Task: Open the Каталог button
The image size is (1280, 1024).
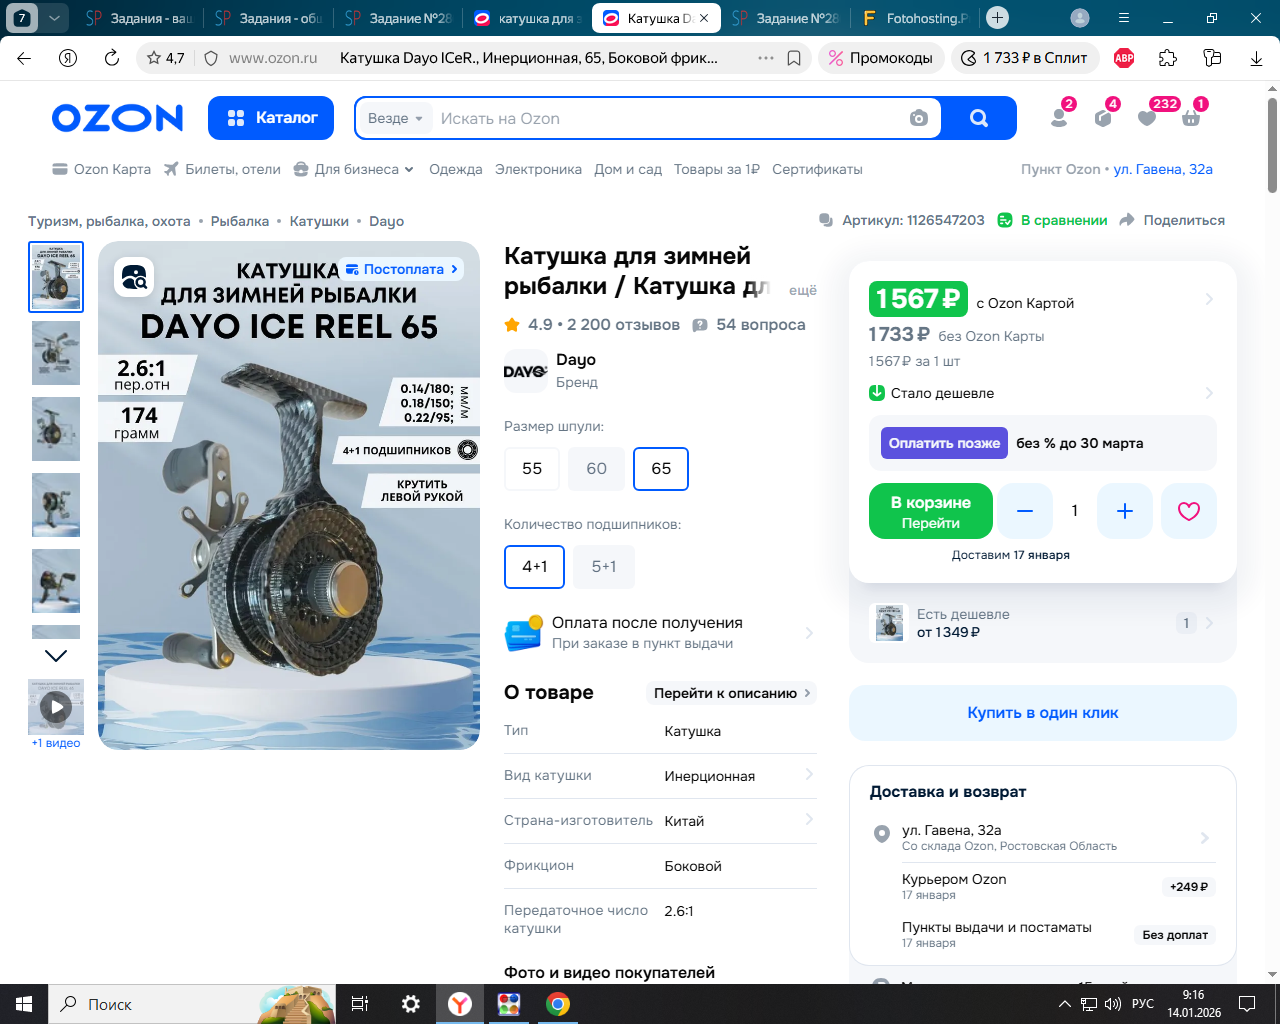Action: 273,118
